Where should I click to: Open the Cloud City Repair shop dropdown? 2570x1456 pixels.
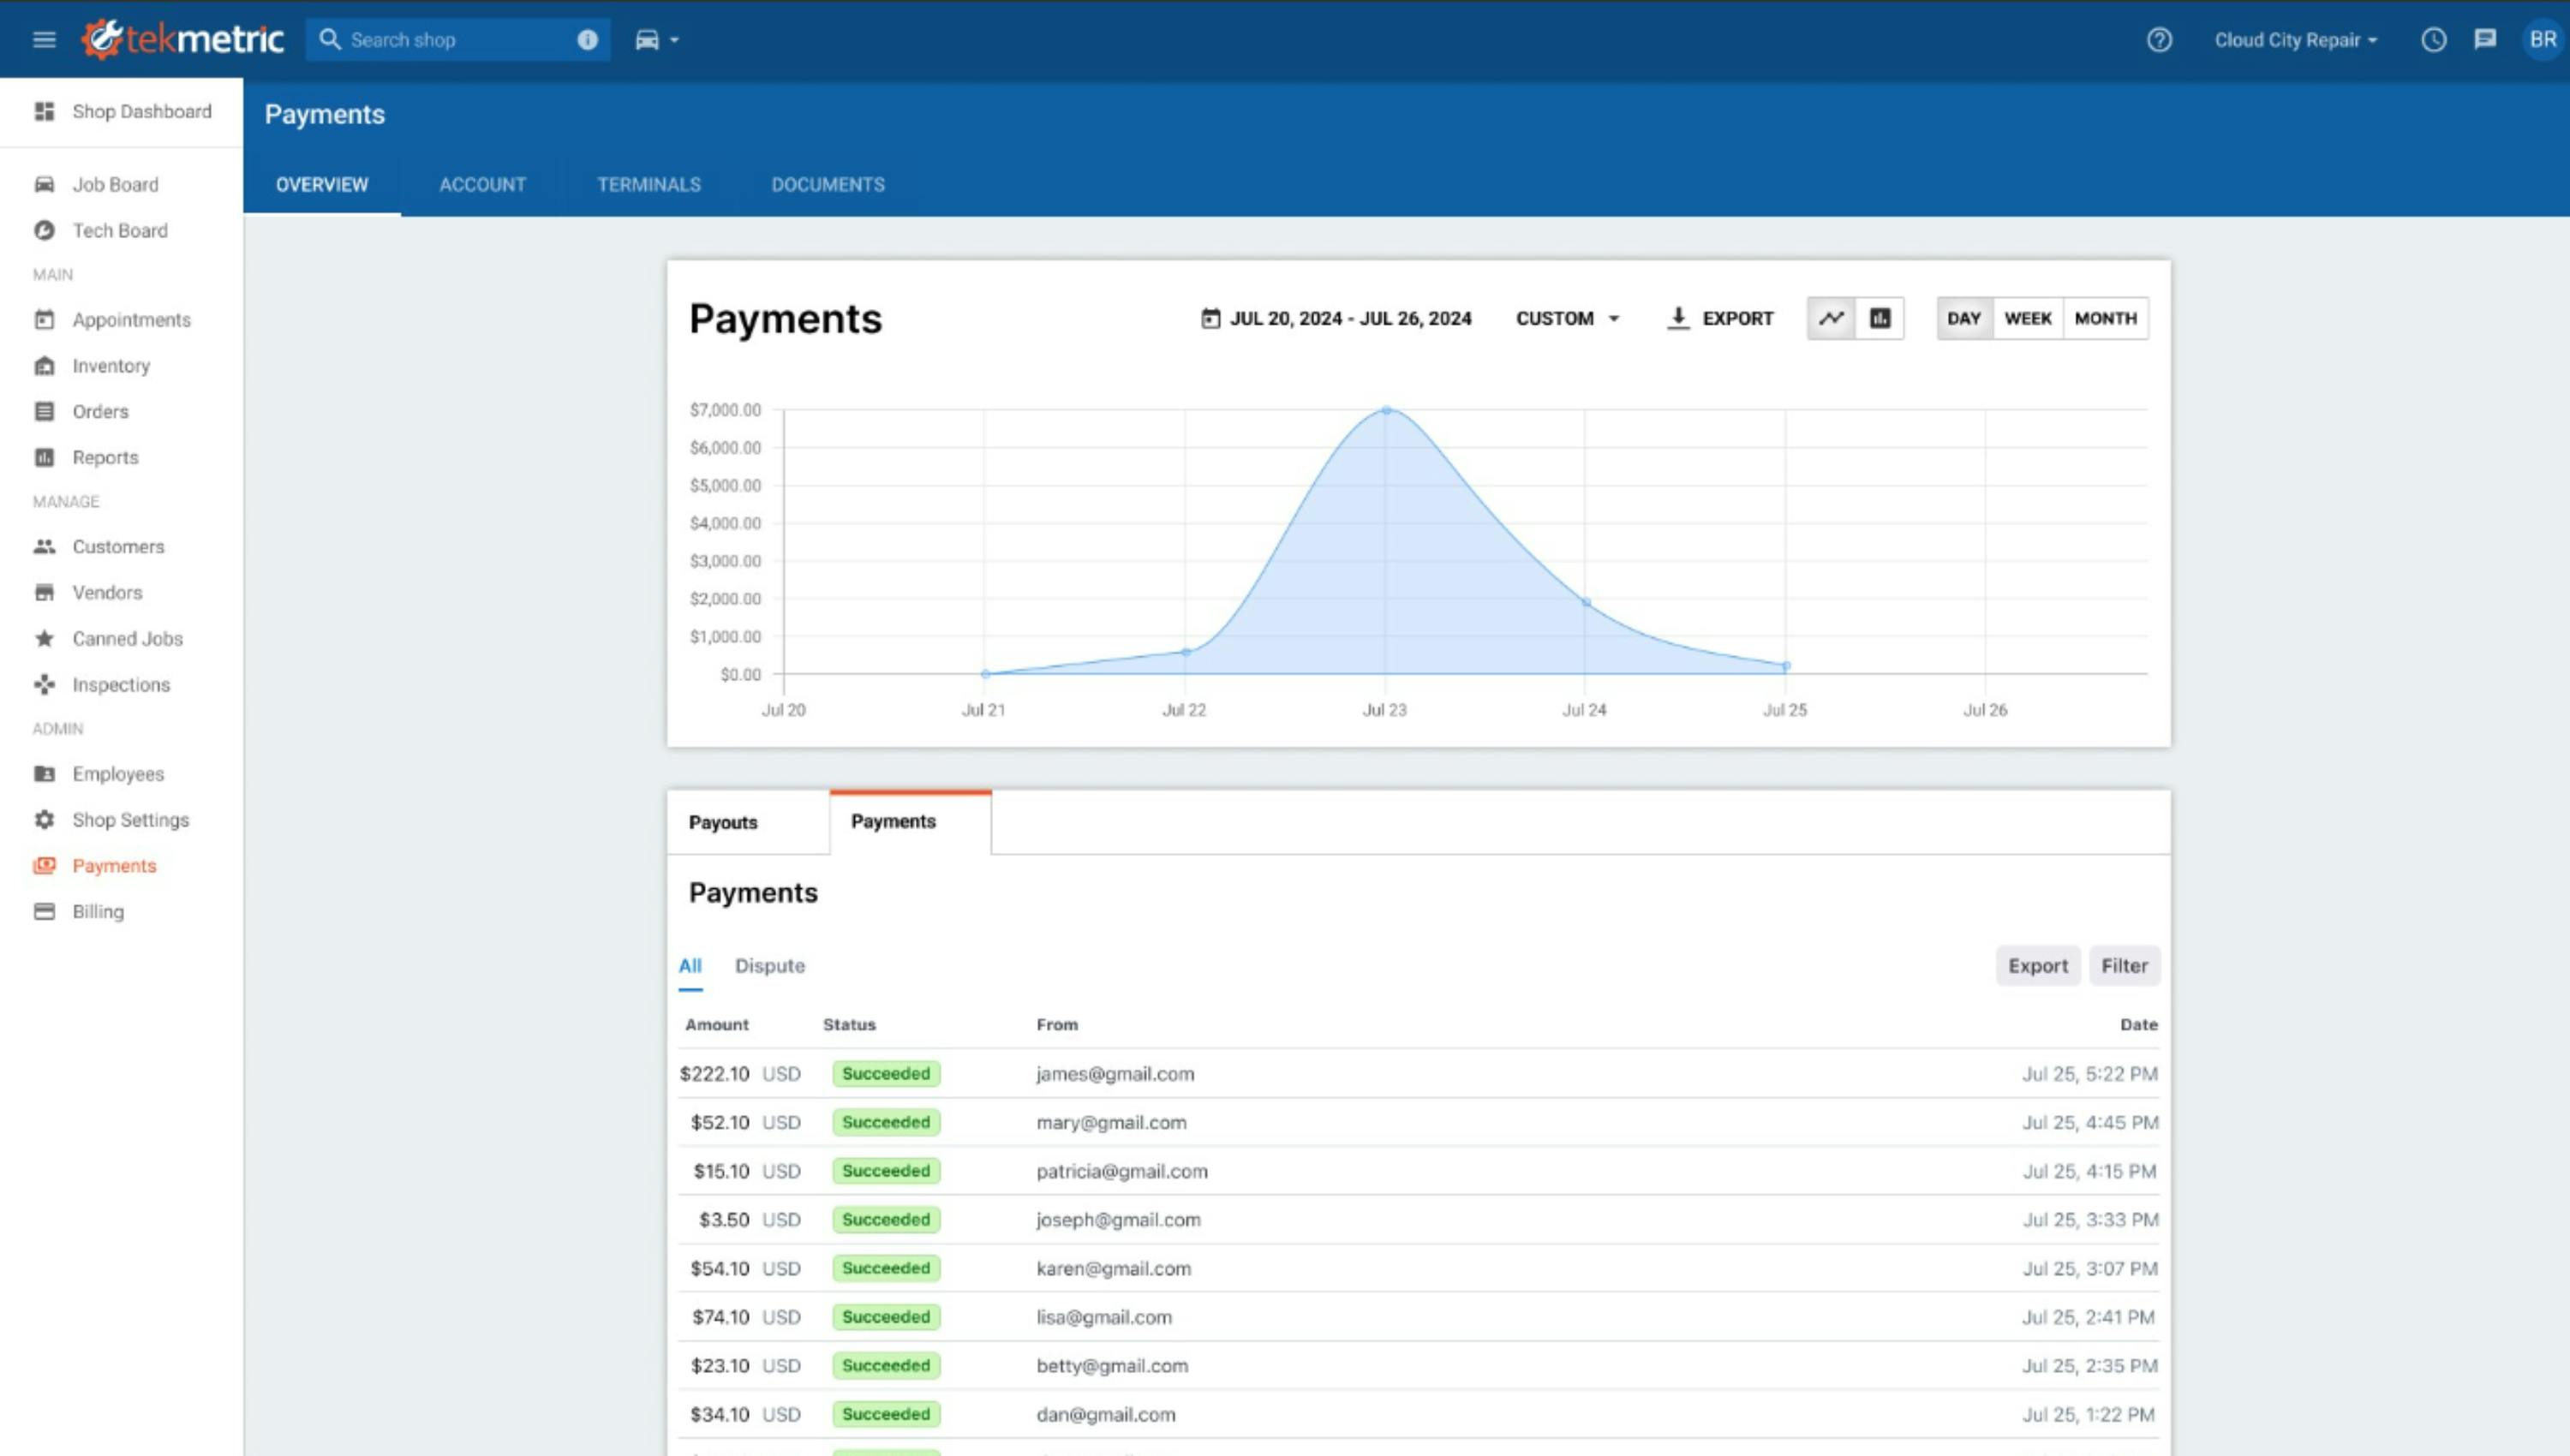(2295, 40)
